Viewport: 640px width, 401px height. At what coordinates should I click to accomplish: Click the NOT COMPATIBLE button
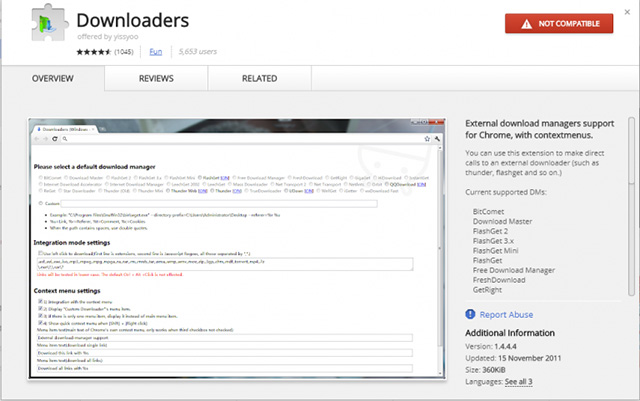[x=559, y=24]
